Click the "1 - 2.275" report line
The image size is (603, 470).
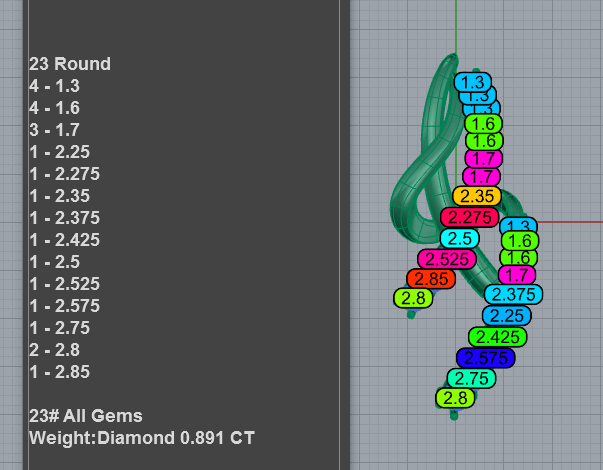pyautogui.click(x=64, y=174)
